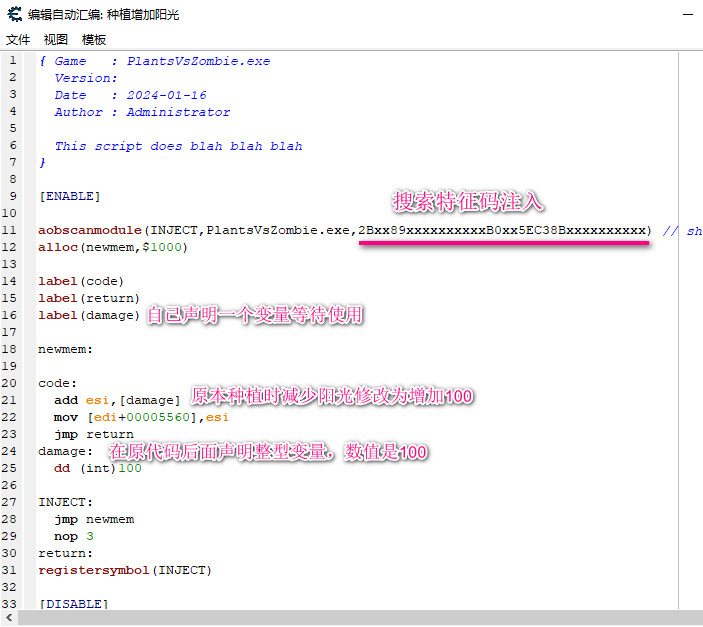Click the alloc(newmem,$1000) line

113,248
